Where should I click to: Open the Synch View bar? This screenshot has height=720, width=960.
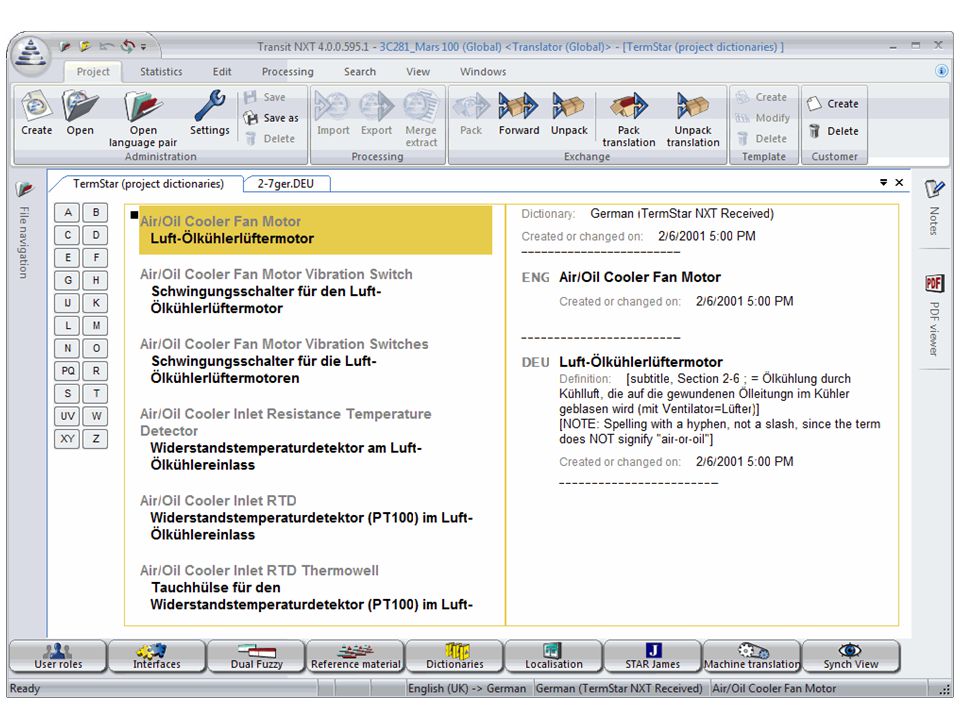click(x=851, y=656)
